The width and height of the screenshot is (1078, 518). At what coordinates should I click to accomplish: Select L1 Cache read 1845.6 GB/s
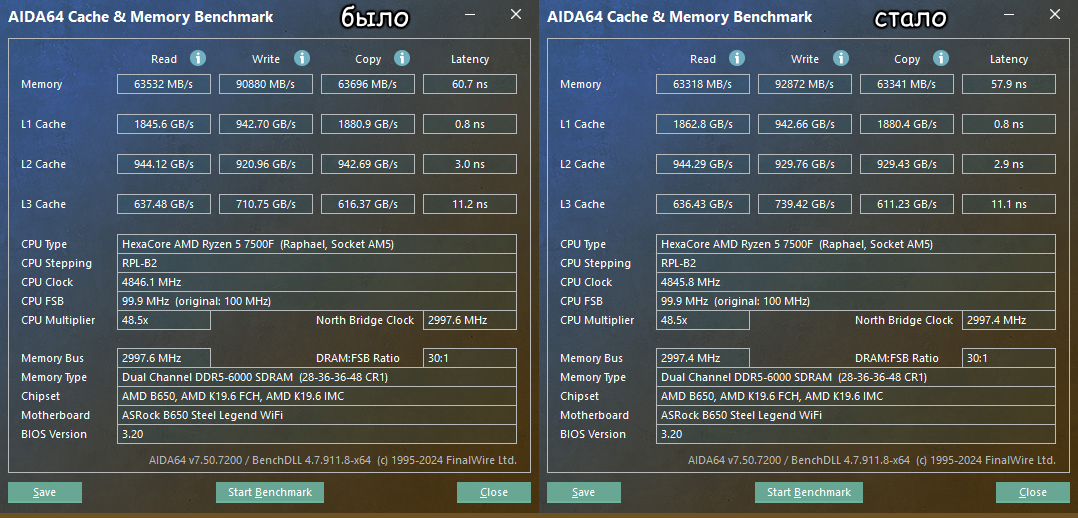164,125
